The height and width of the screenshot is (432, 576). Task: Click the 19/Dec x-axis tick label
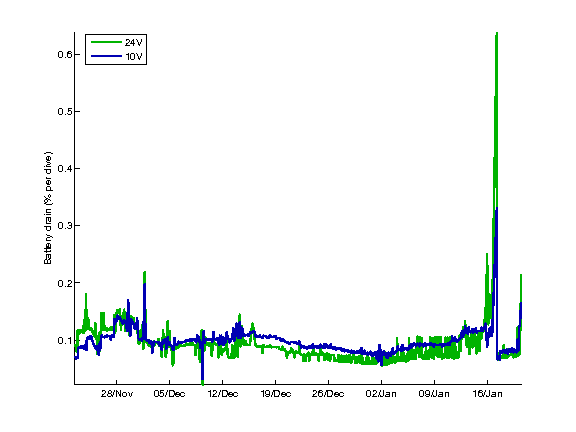tap(276, 394)
